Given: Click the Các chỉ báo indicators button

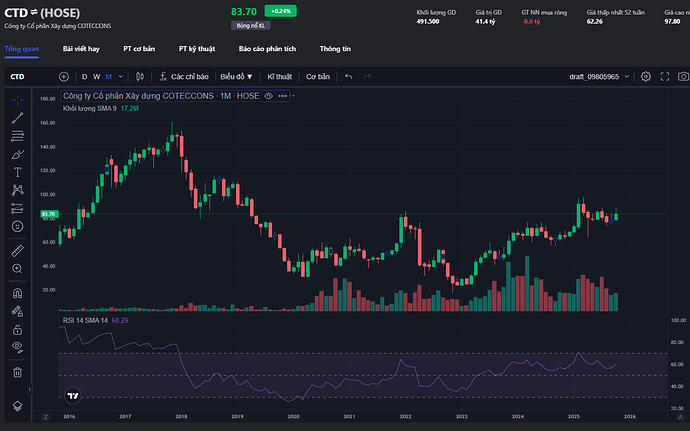Looking at the screenshot, I should pos(184,76).
